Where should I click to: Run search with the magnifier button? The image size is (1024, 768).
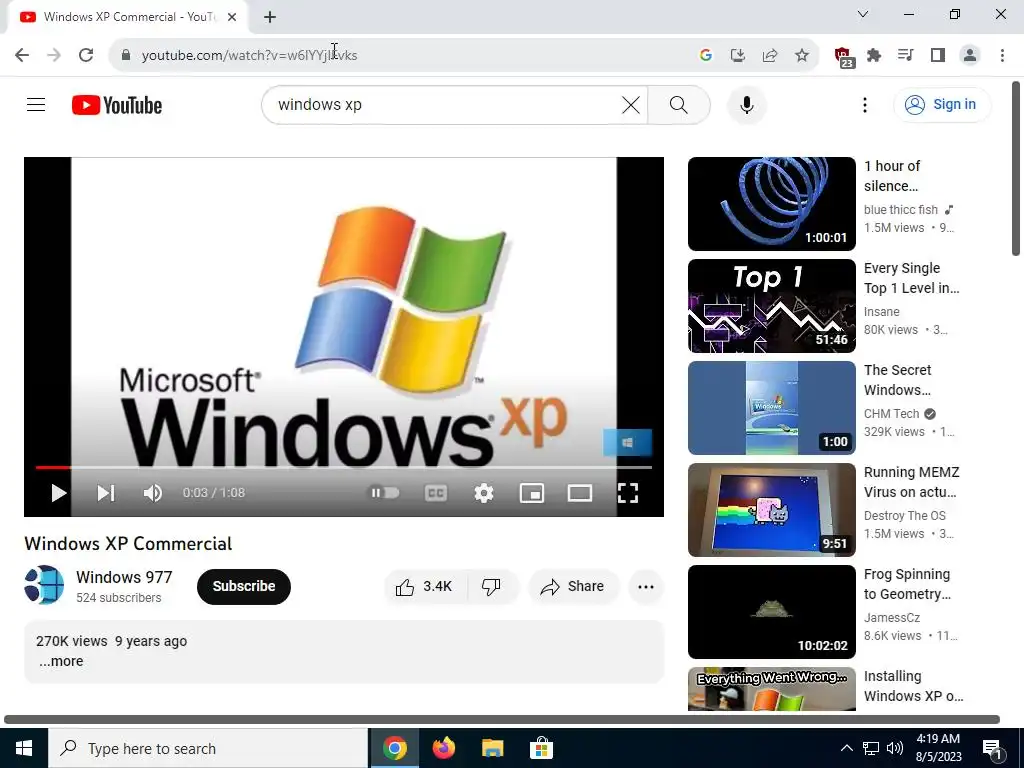pos(679,104)
